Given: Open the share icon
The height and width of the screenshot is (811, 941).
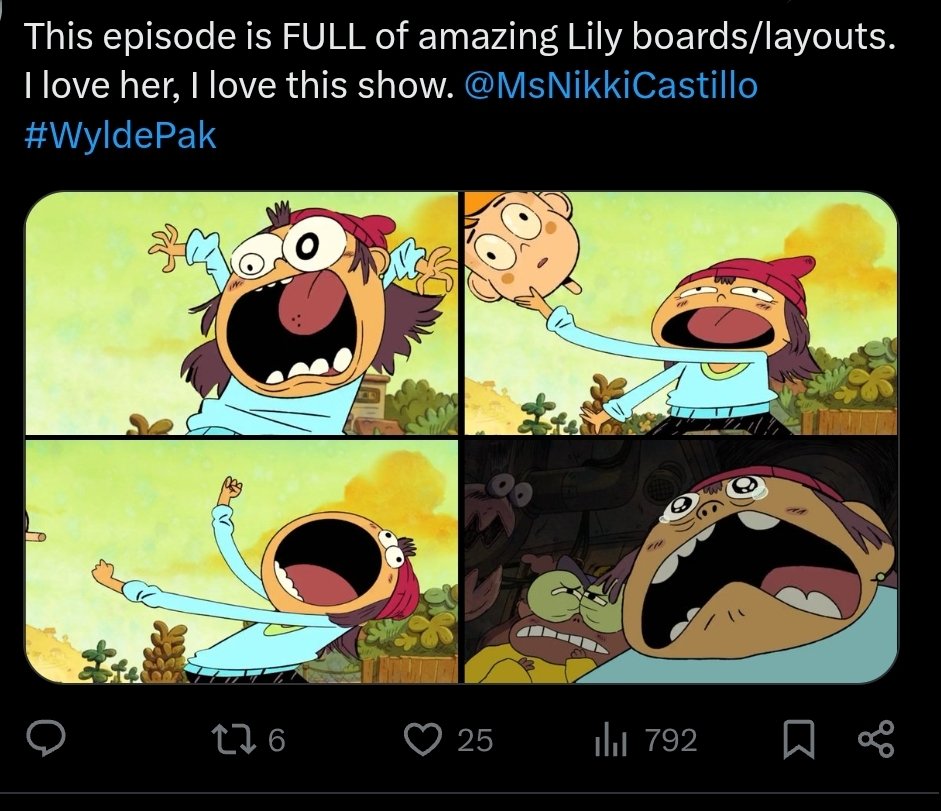Looking at the screenshot, I should tap(876, 740).
